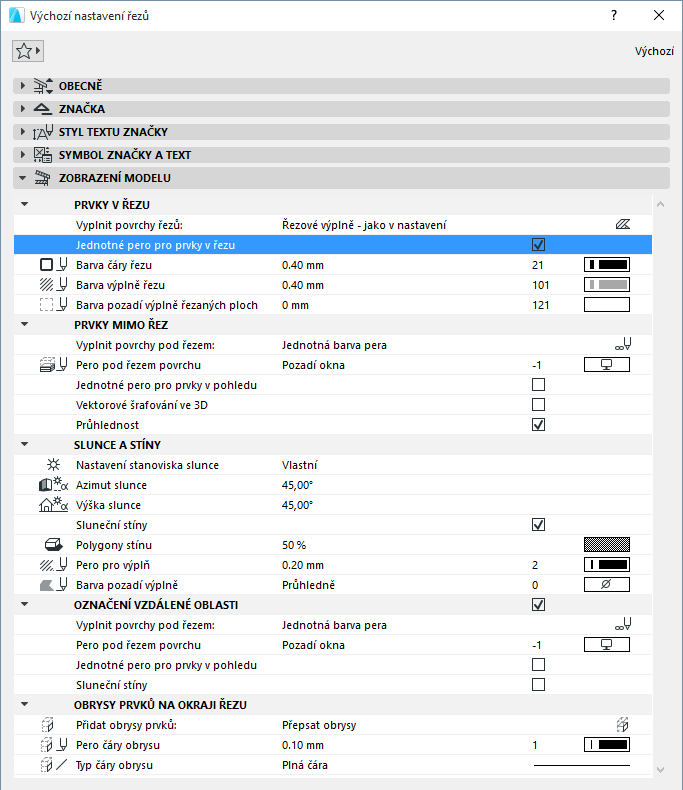Open pen swatch for Pero pro výplň
The height and width of the screenshot is (790, 683).
click(x=606, y=565)
